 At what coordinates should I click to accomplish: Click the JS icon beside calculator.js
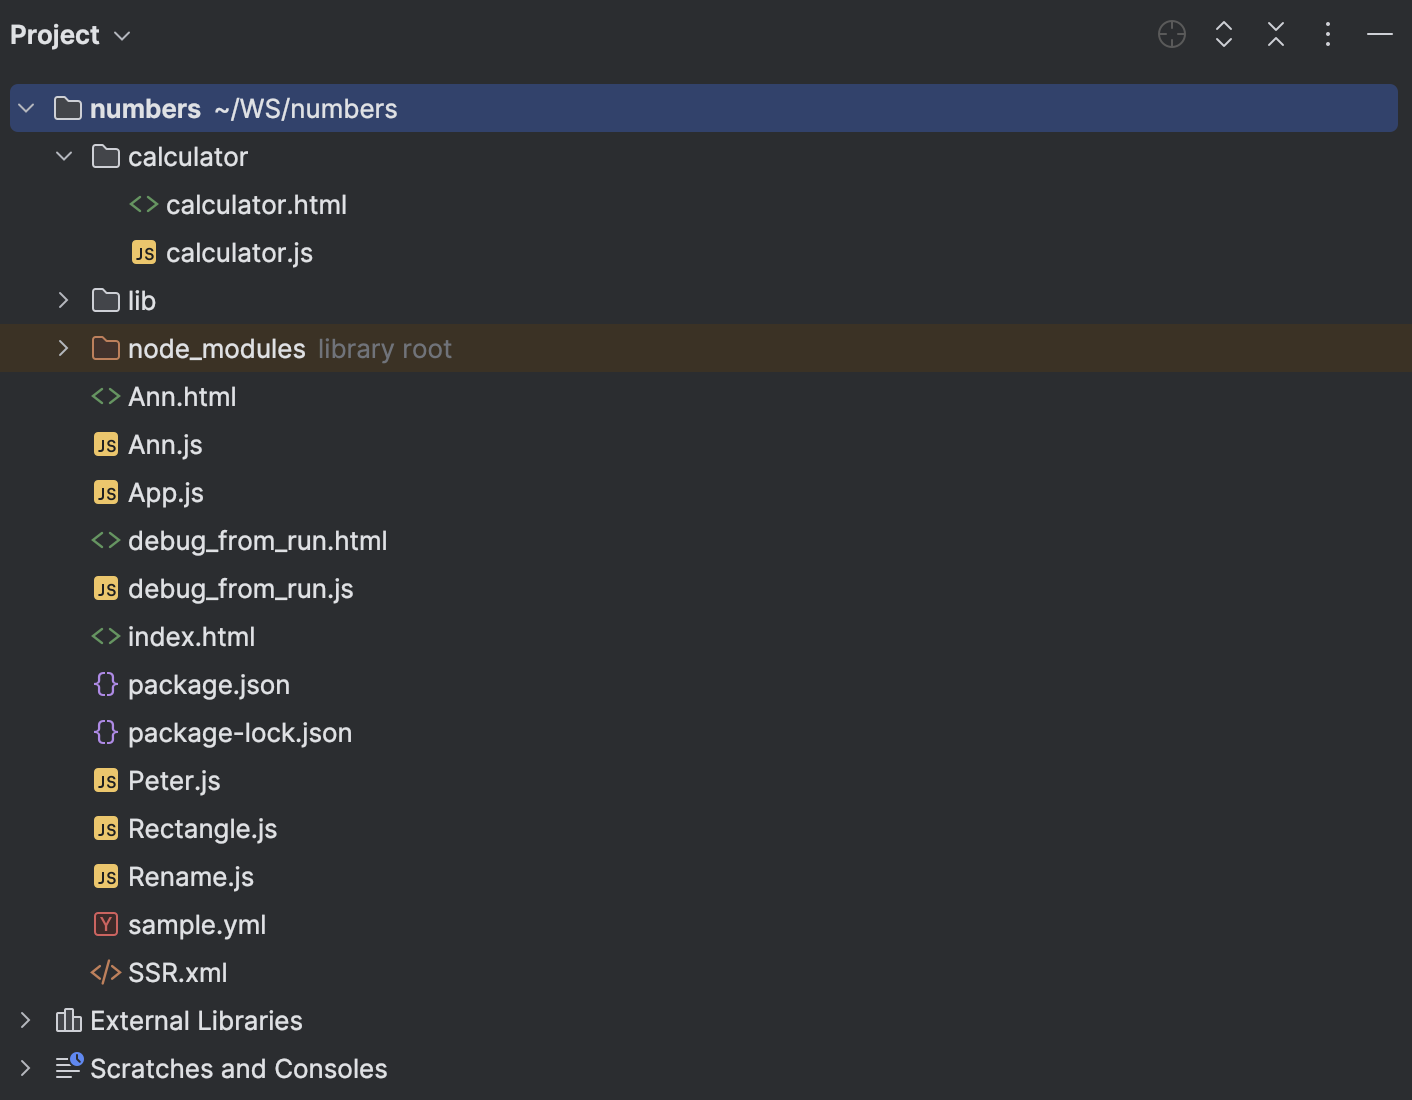(143, 252)
